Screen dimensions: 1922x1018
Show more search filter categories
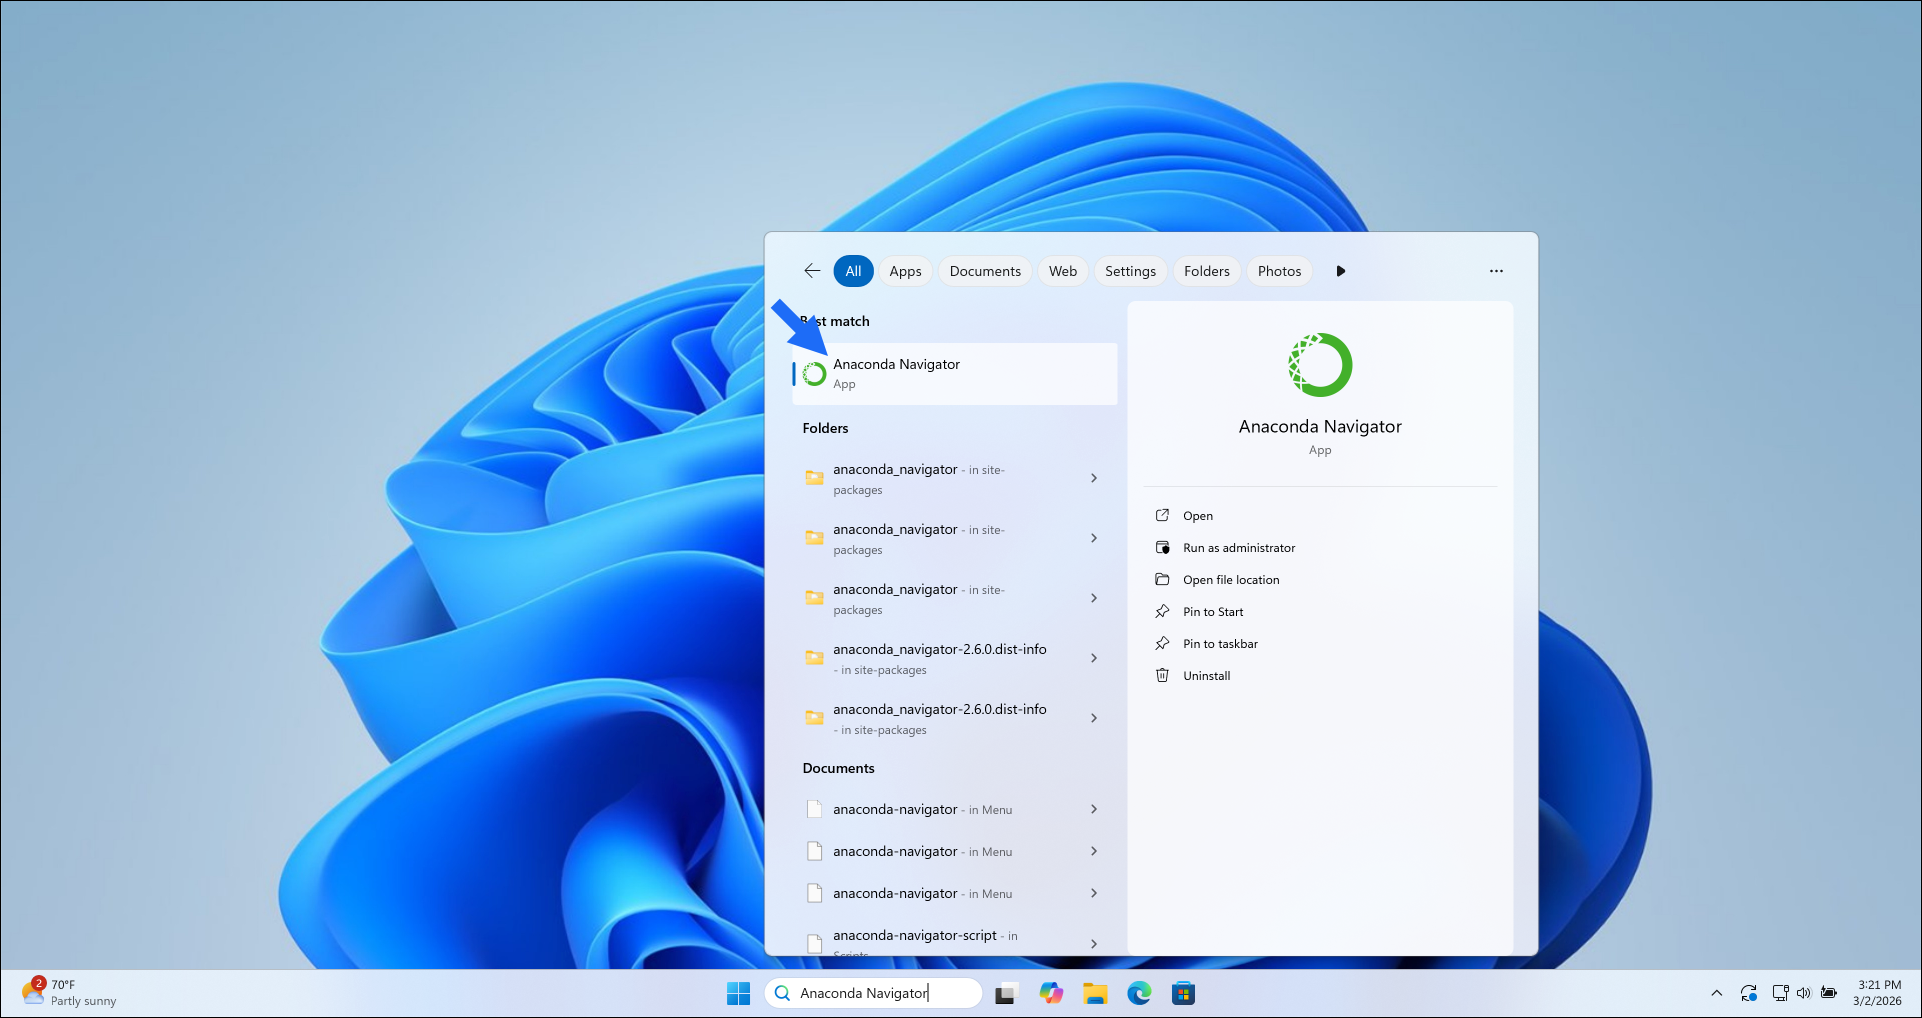[1341, 270]
